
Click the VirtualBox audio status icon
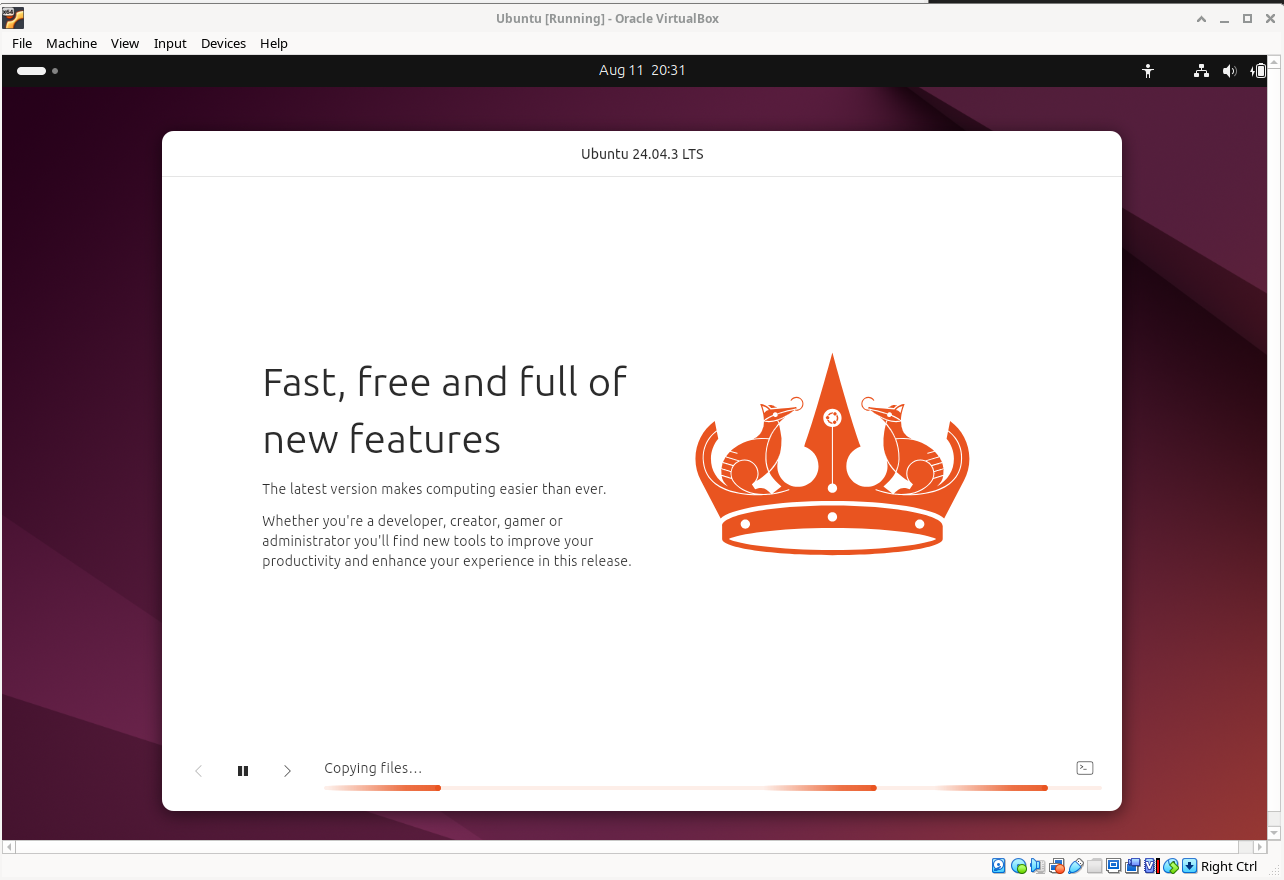coord(1038,866)
